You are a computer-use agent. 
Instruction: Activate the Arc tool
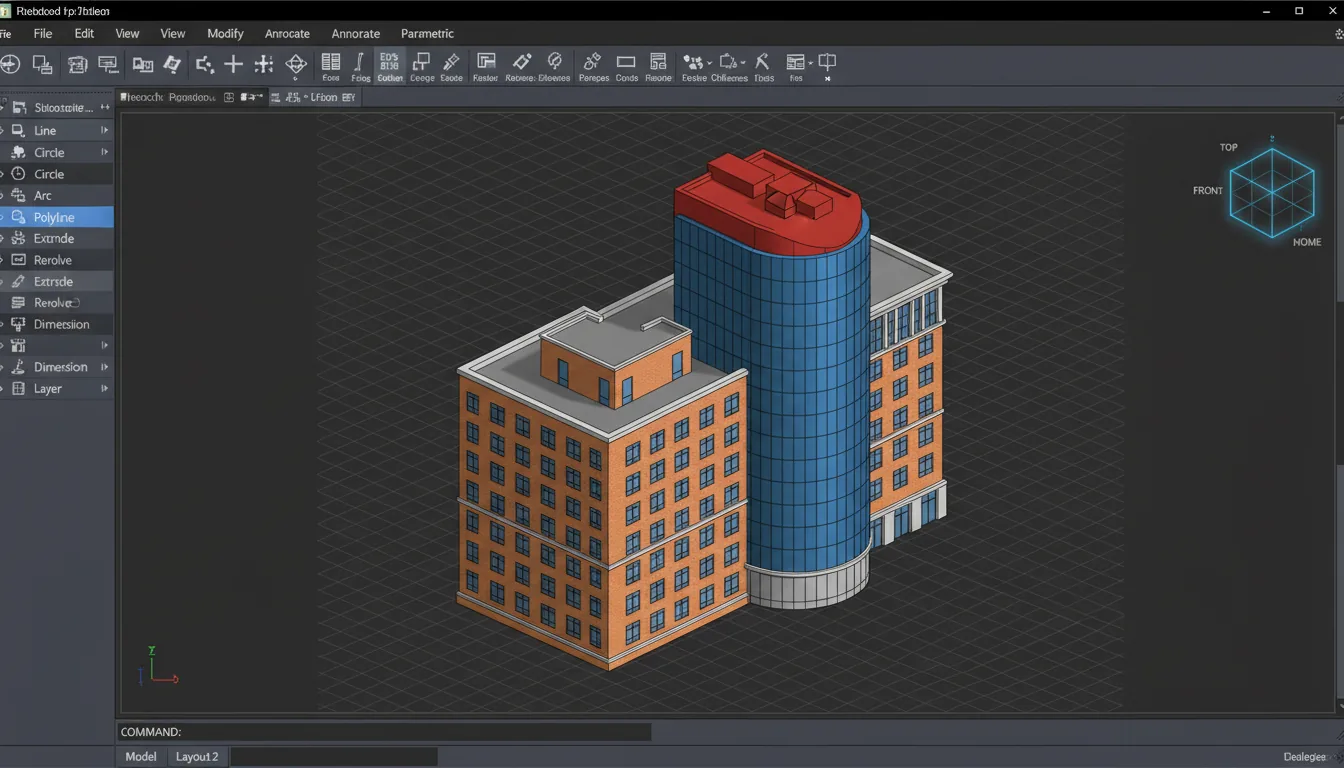(x=45, y=195)
